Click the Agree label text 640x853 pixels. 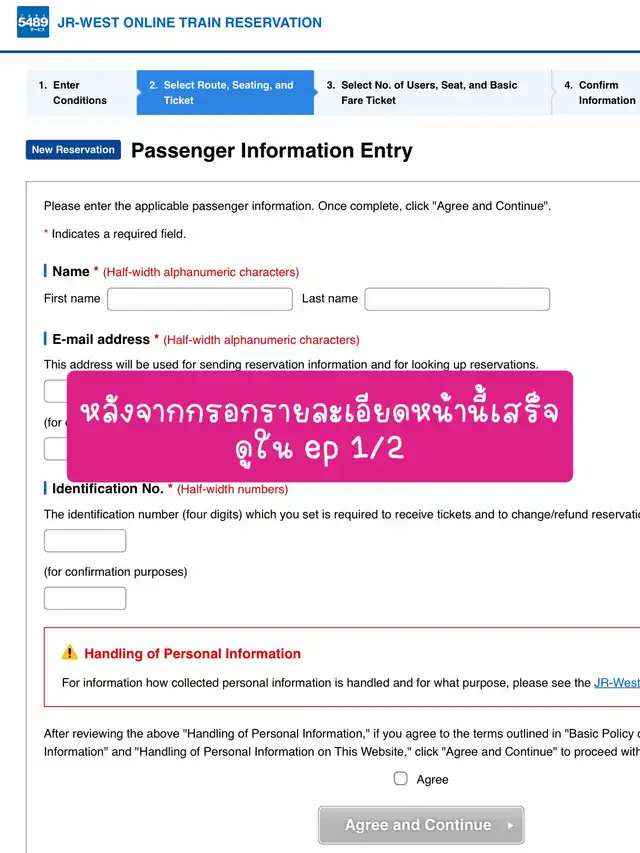(x=433, y=780)
